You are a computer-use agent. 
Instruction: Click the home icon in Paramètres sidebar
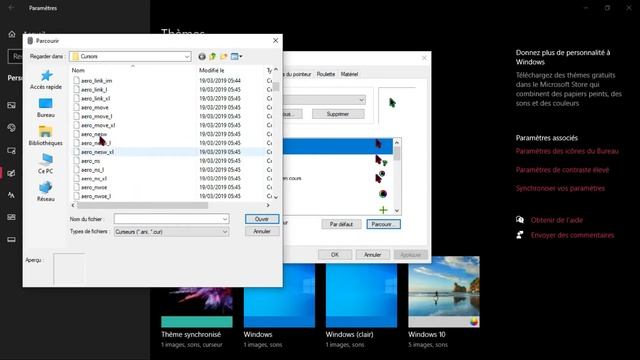[x=12, y=34]
